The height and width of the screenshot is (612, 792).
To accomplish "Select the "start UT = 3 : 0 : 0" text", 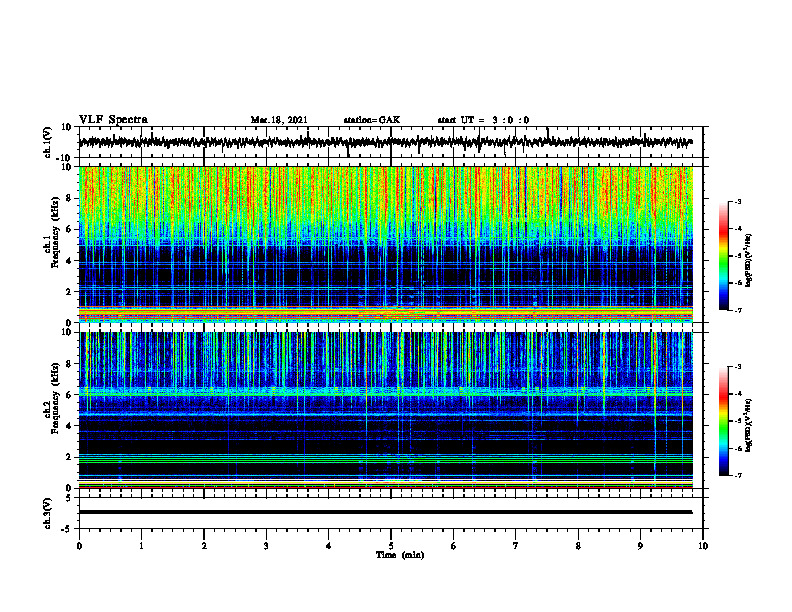I will (x=483, y=120).
